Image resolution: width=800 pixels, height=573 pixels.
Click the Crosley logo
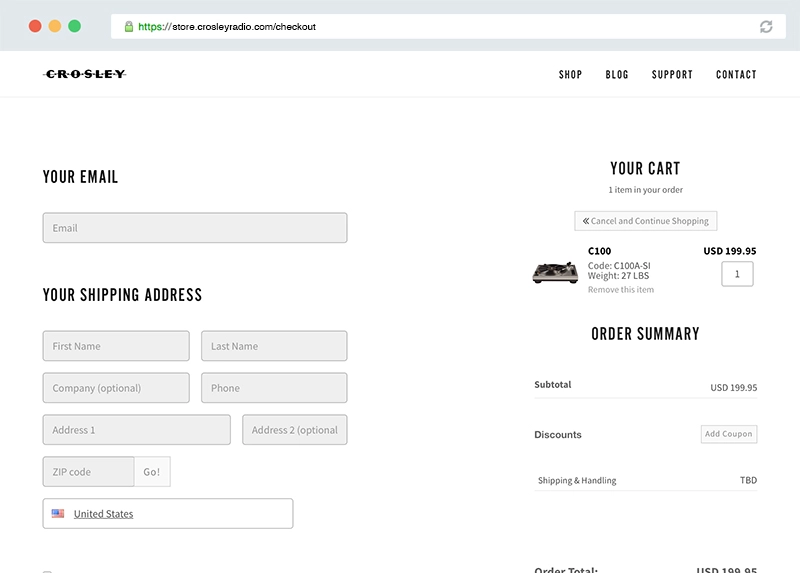coord(85,74)
